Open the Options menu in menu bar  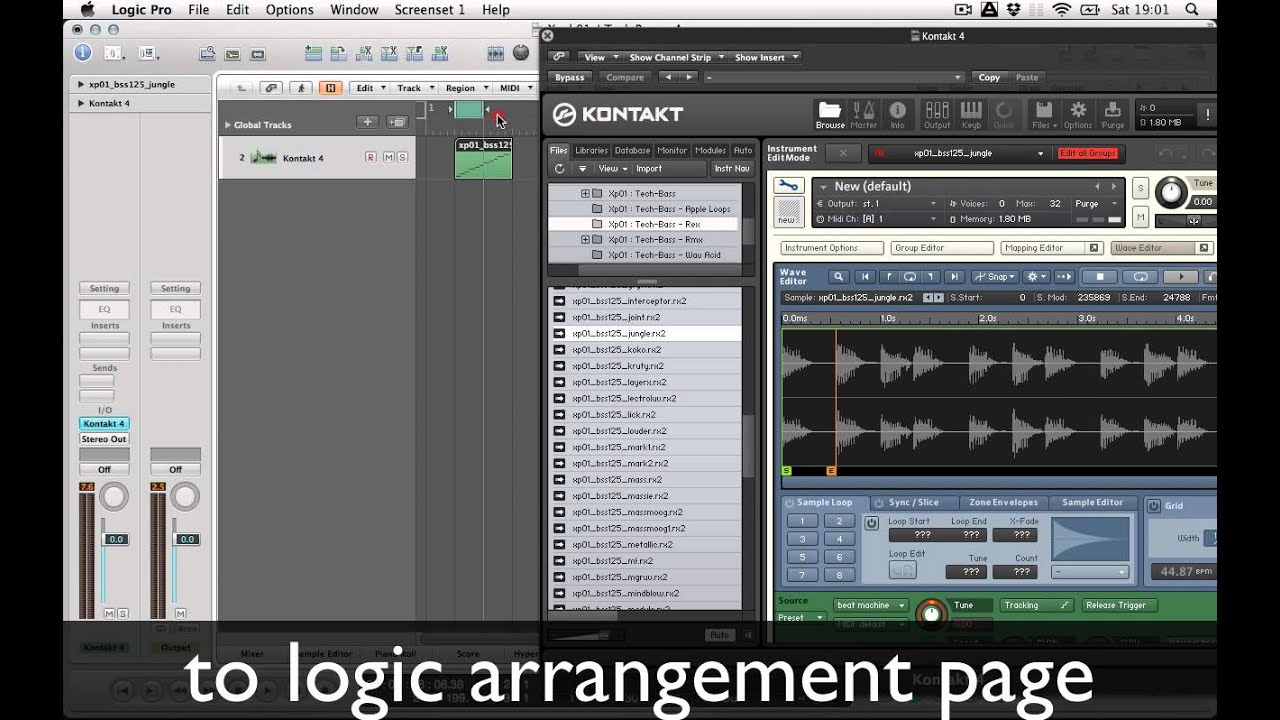tap(290, 10)
